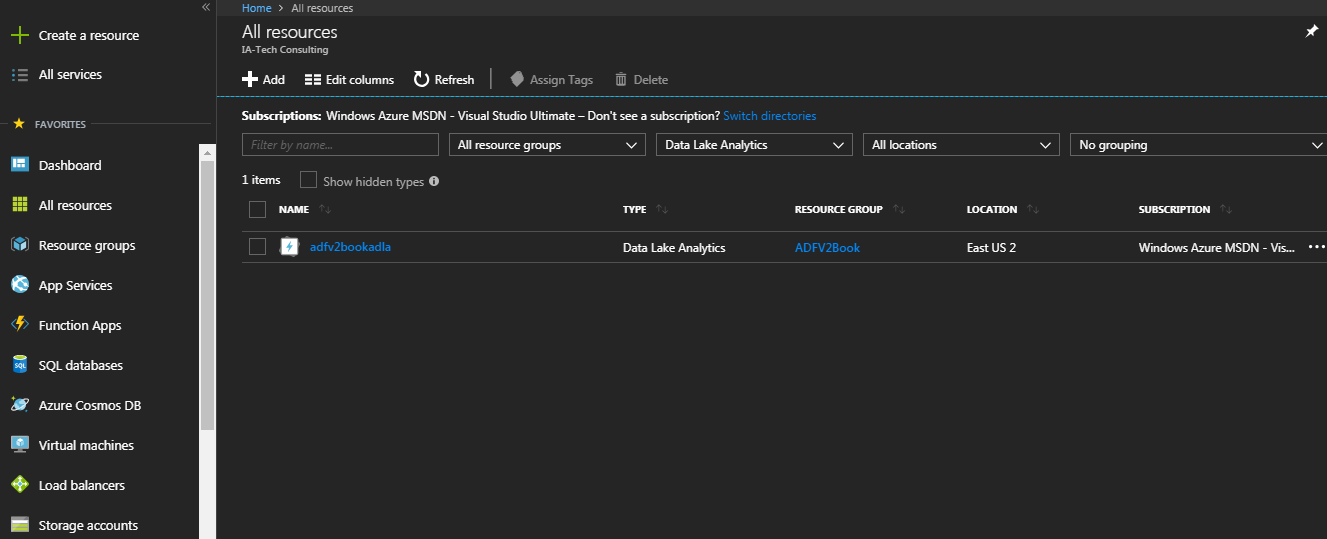Pin the All resources blade to dashboard
The width and height of the screenshot is (1327, 539).
pos(1312,32)
